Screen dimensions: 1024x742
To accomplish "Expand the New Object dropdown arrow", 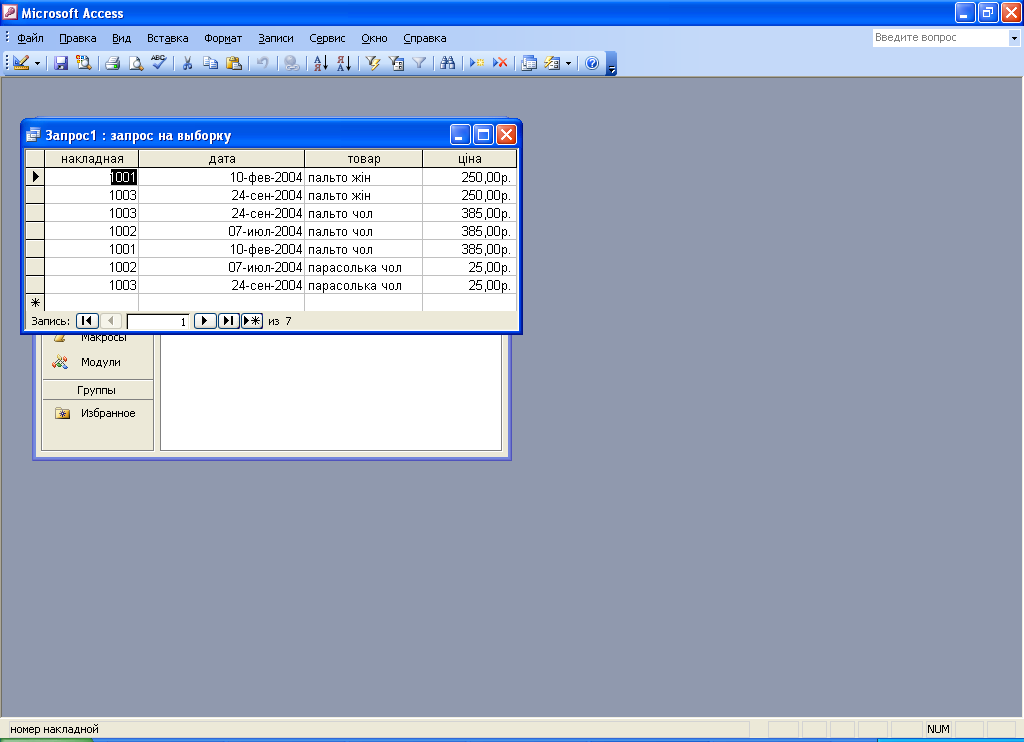I will pos(568,63).
